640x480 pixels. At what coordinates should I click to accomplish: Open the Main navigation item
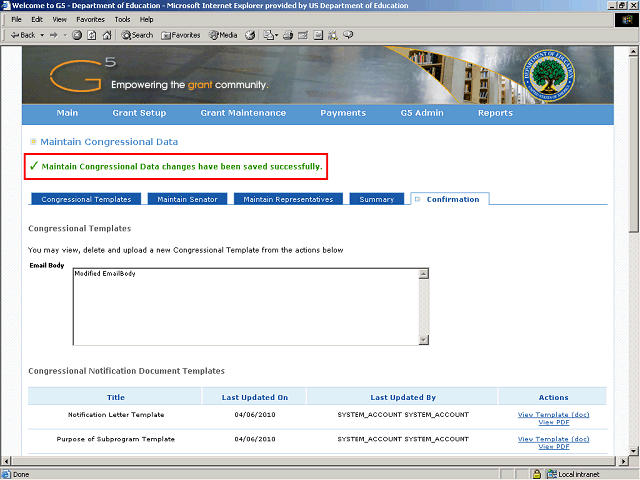[x=67, y=113]
